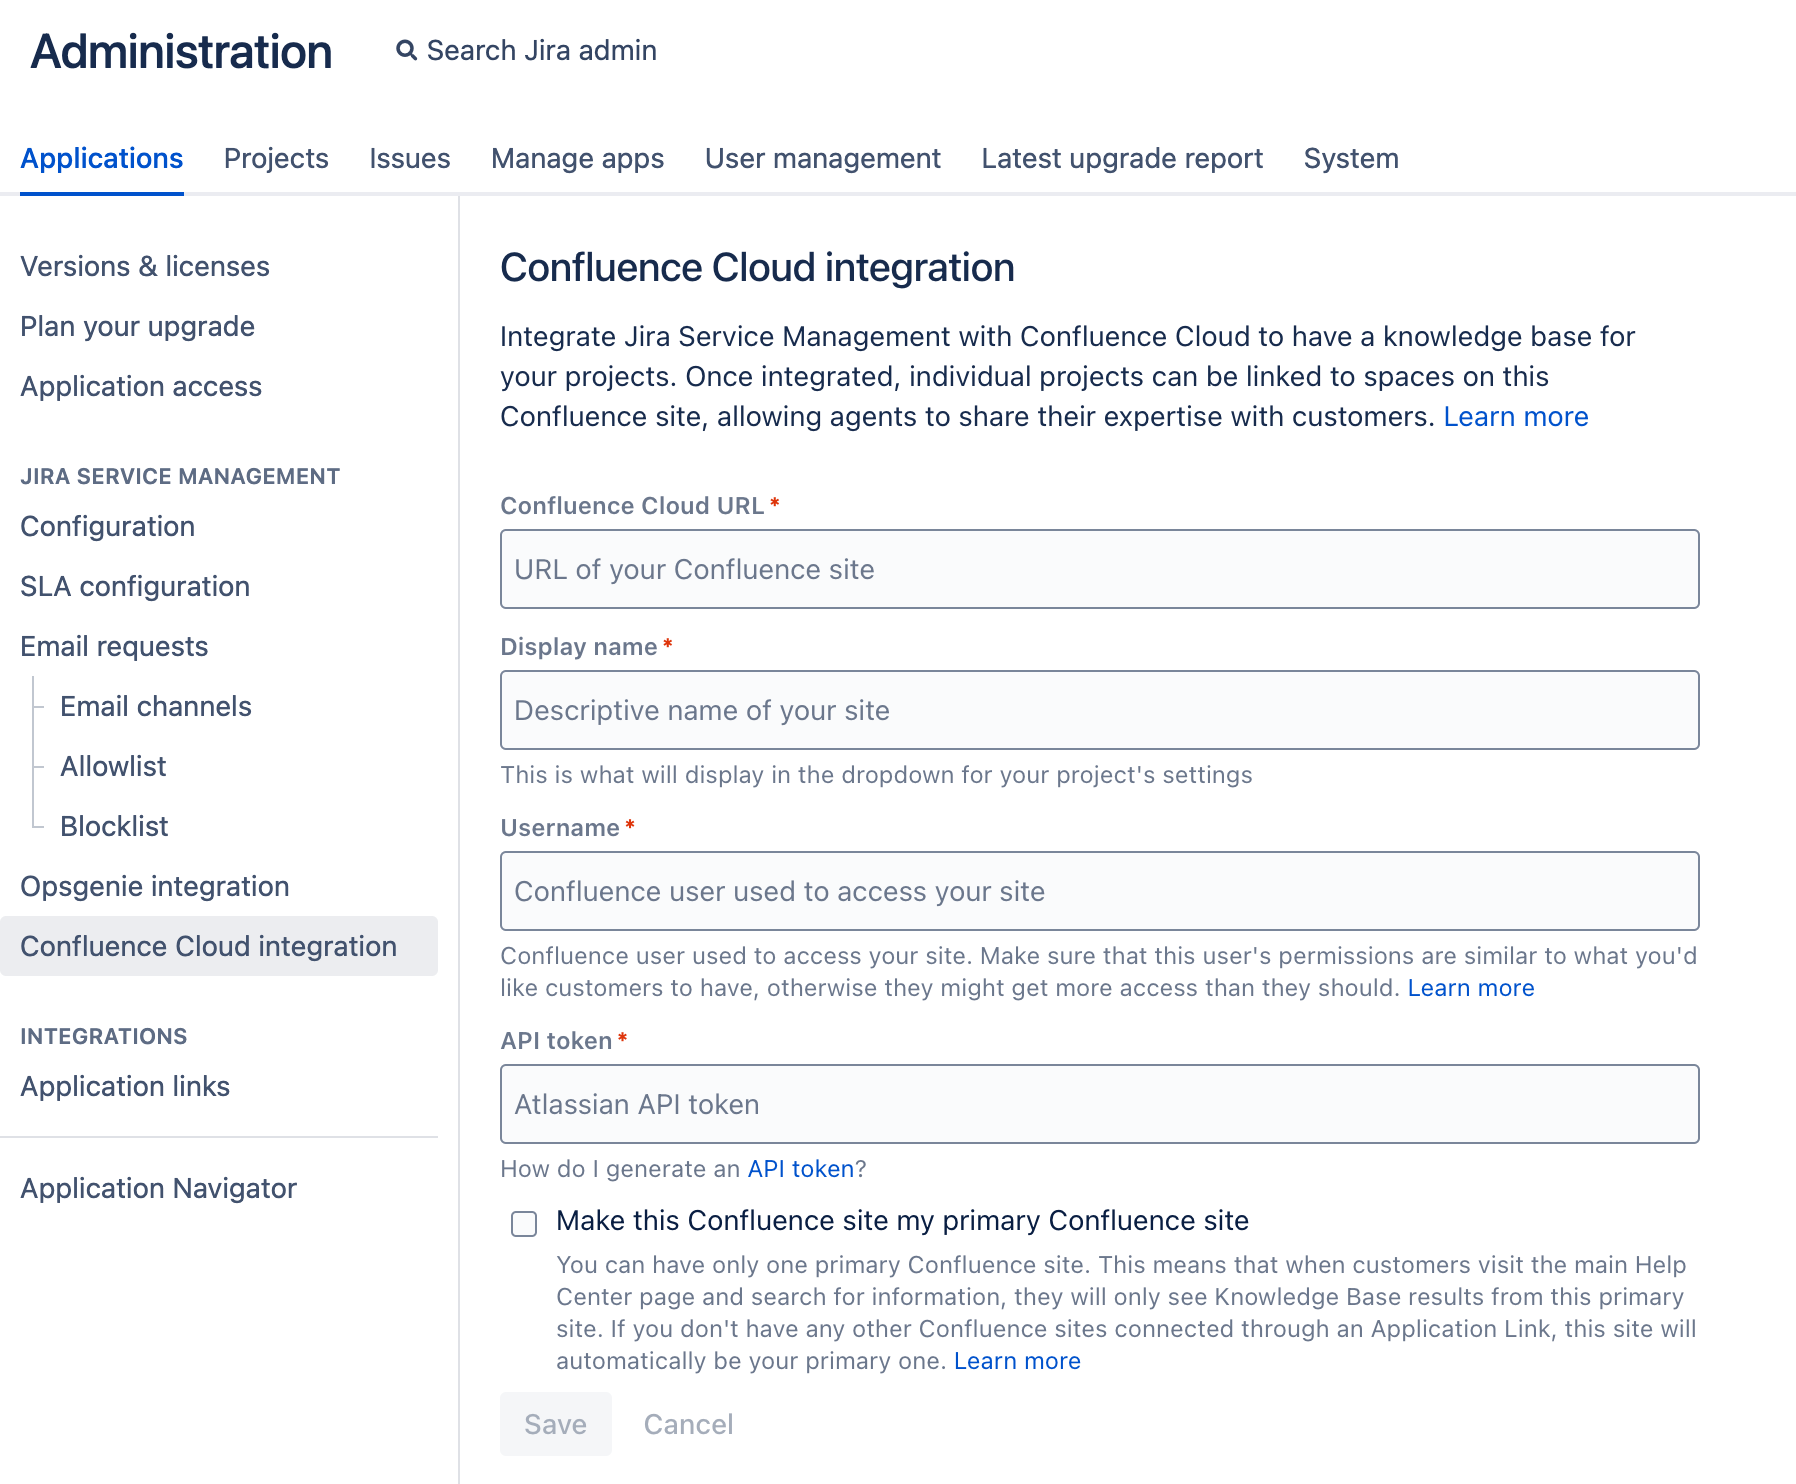Click Learn more in the intro paragraph
The image size is (1796, 1484).
1515,417
